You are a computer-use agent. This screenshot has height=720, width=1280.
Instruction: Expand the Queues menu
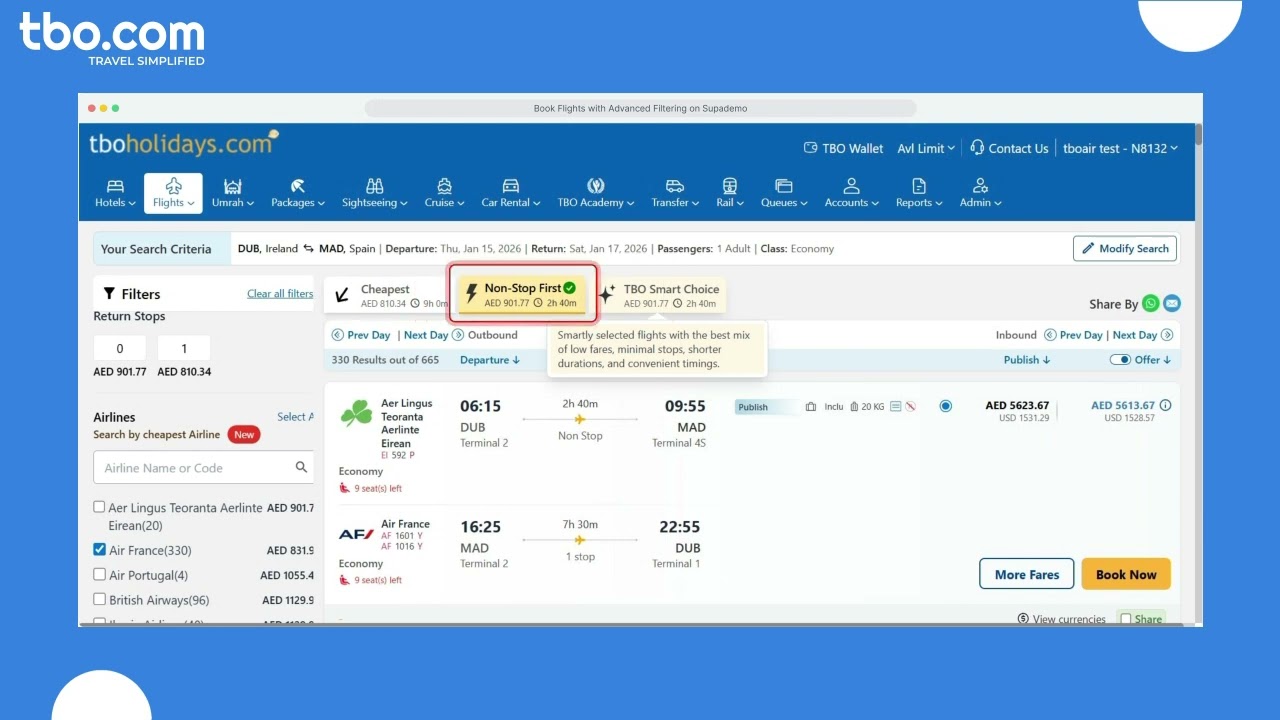pos(783,193)
